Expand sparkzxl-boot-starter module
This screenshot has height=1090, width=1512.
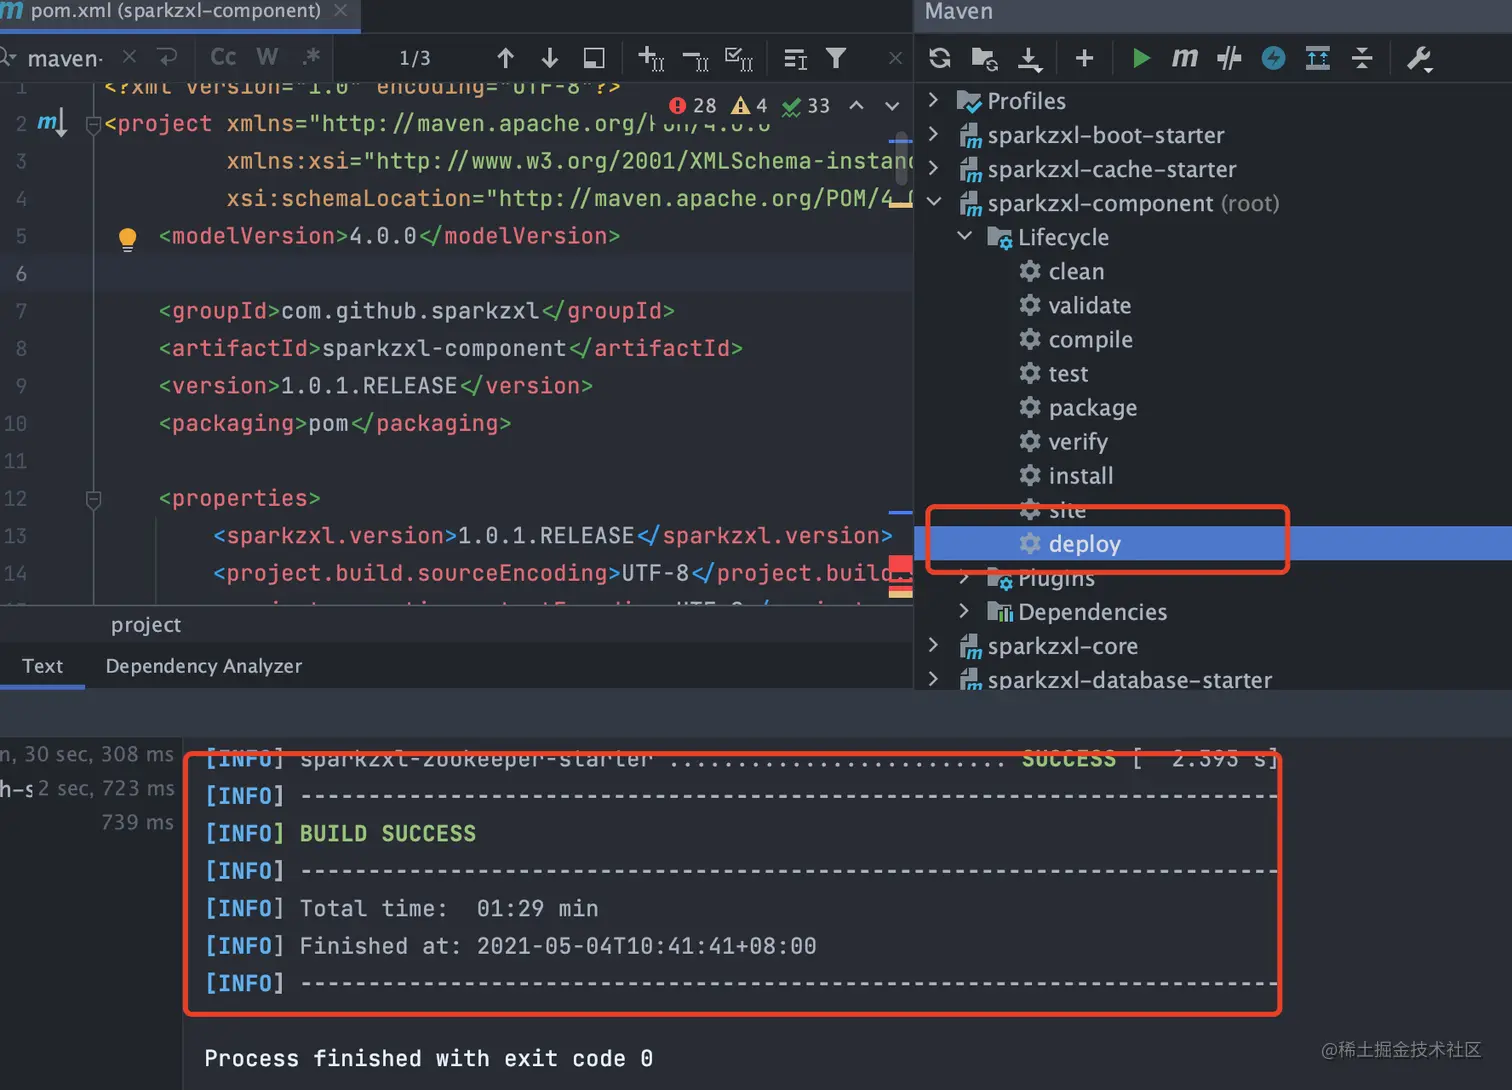click(933, 134)
